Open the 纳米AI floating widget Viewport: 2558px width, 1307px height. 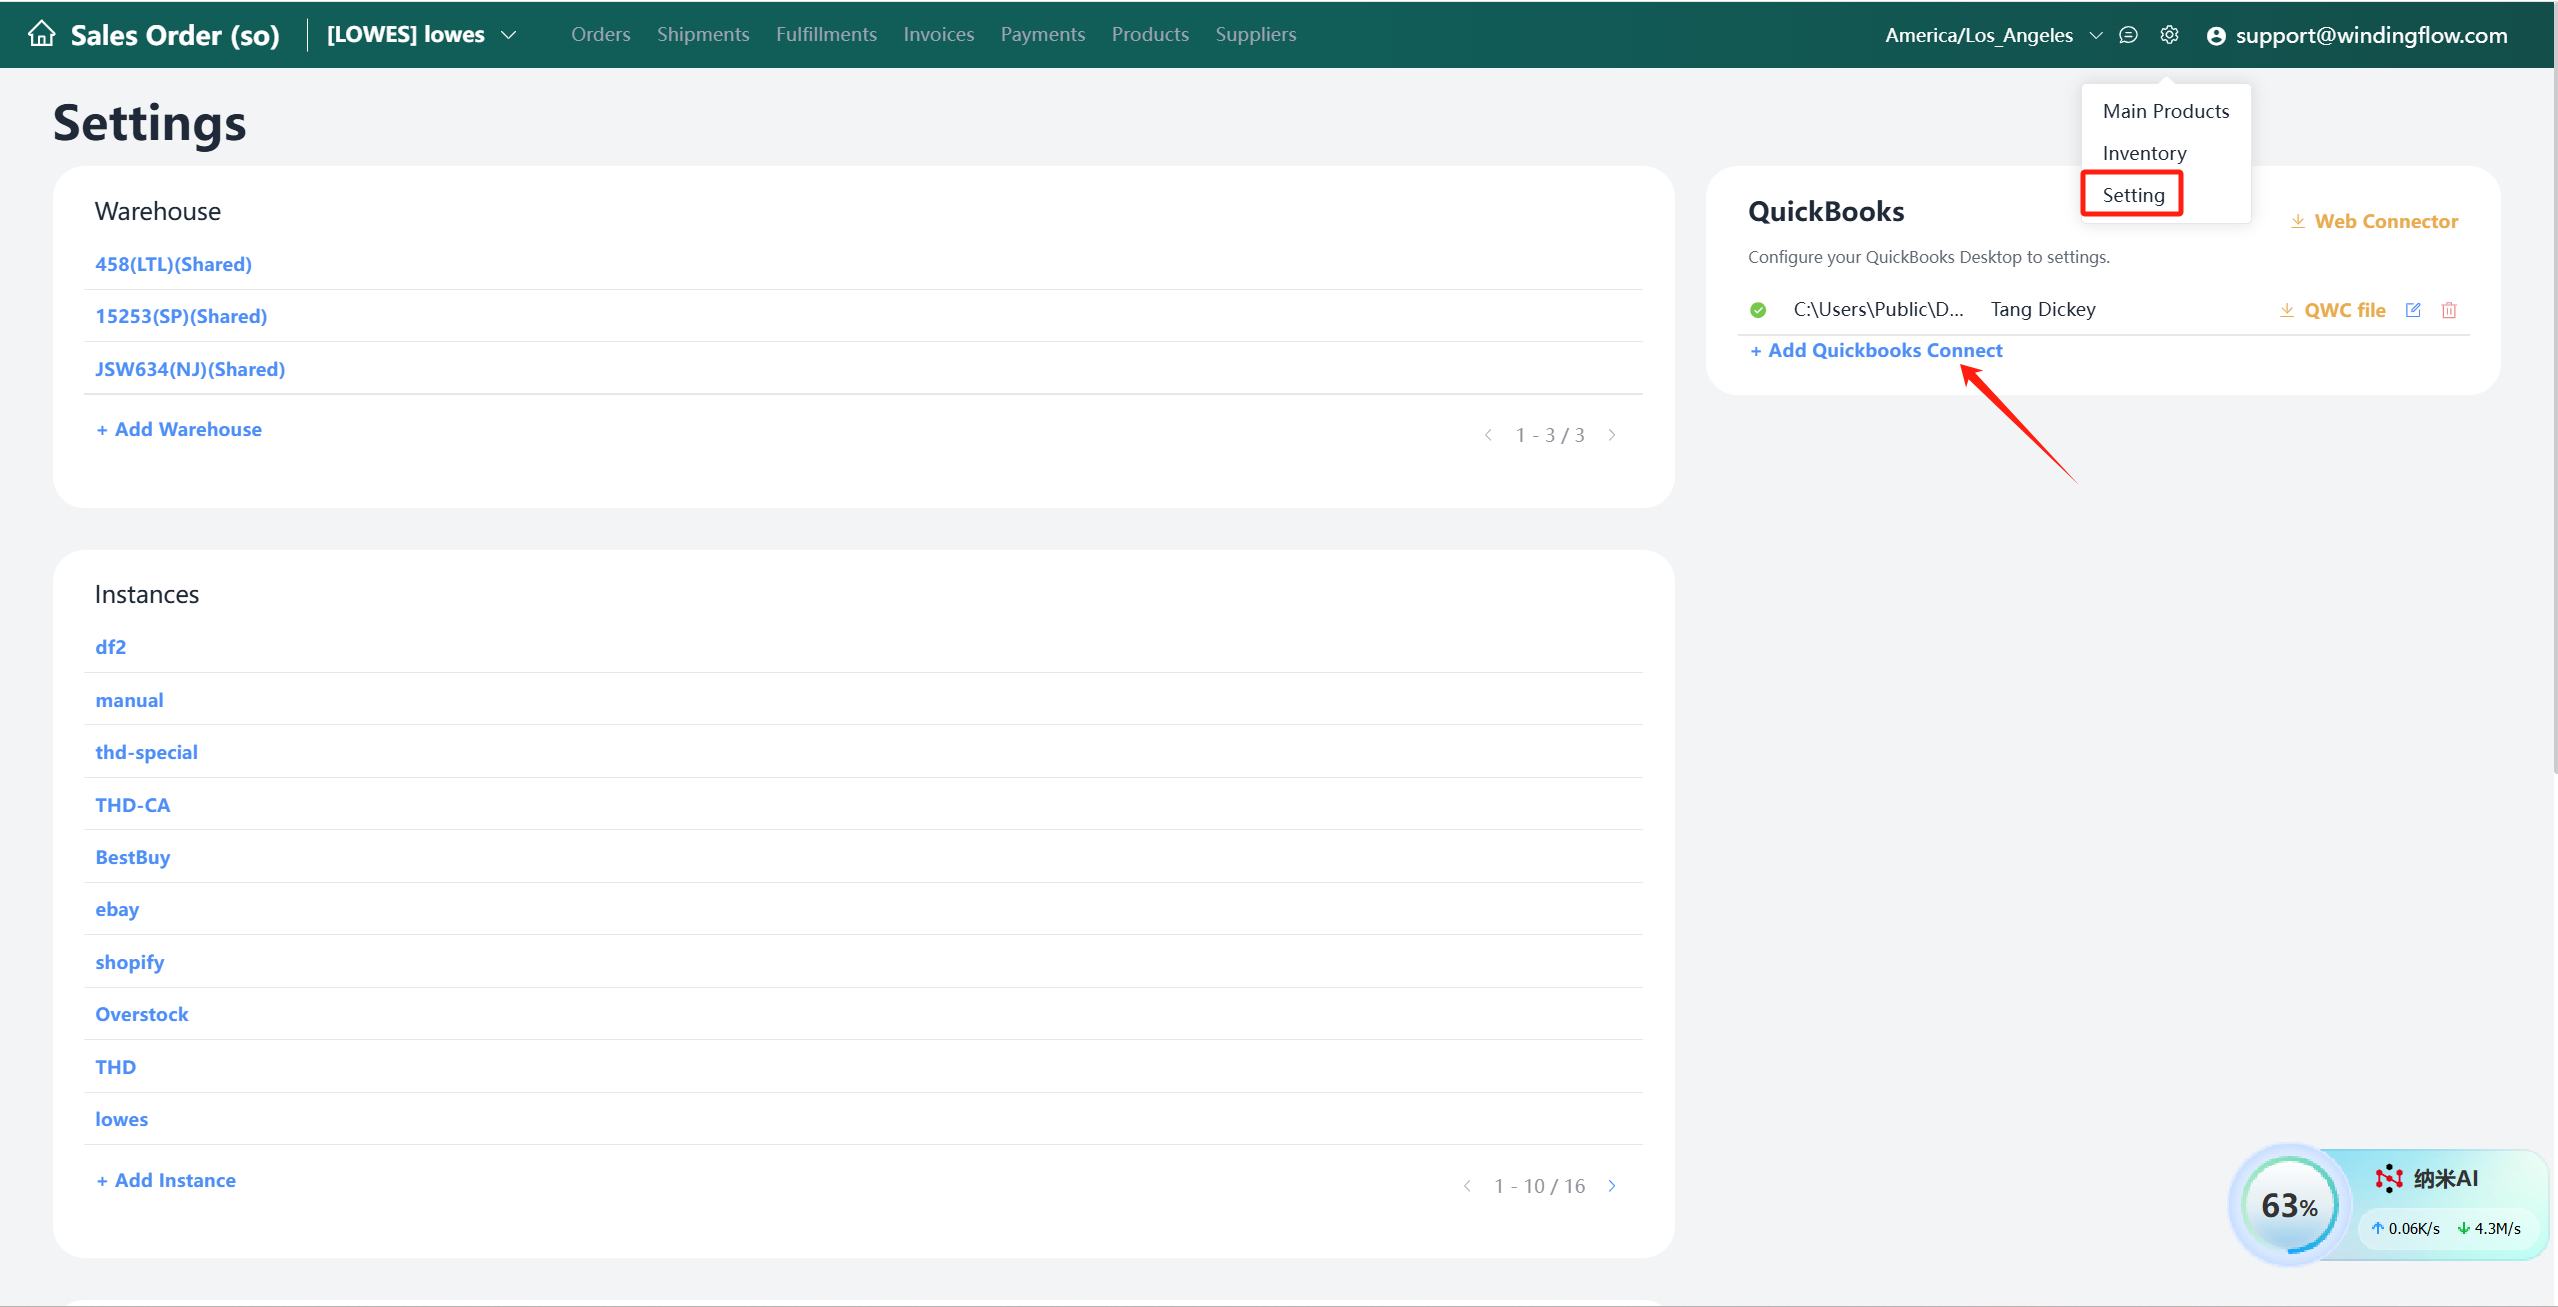2445,1178
